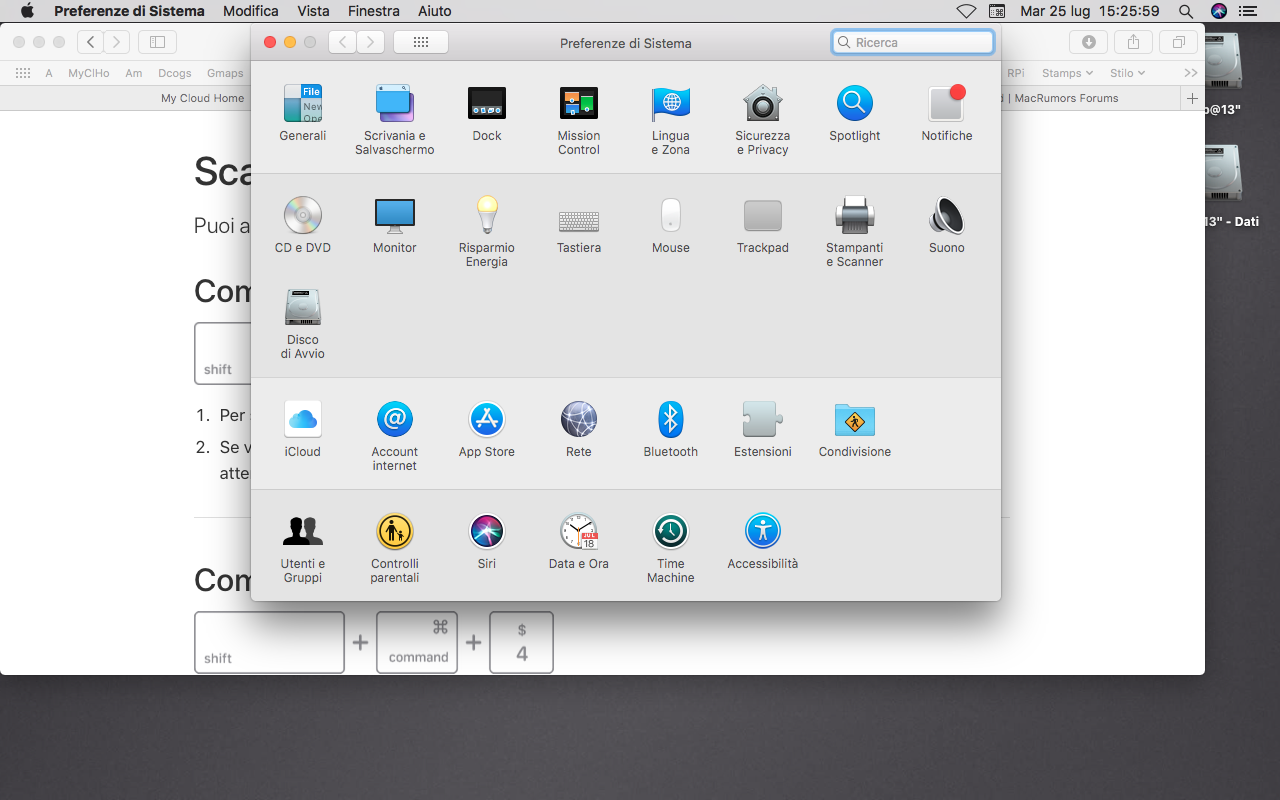Open the Bluetooth preferences pane
Image resolution: width=1280 pixels, height=800 pixels.
(671, 429)
